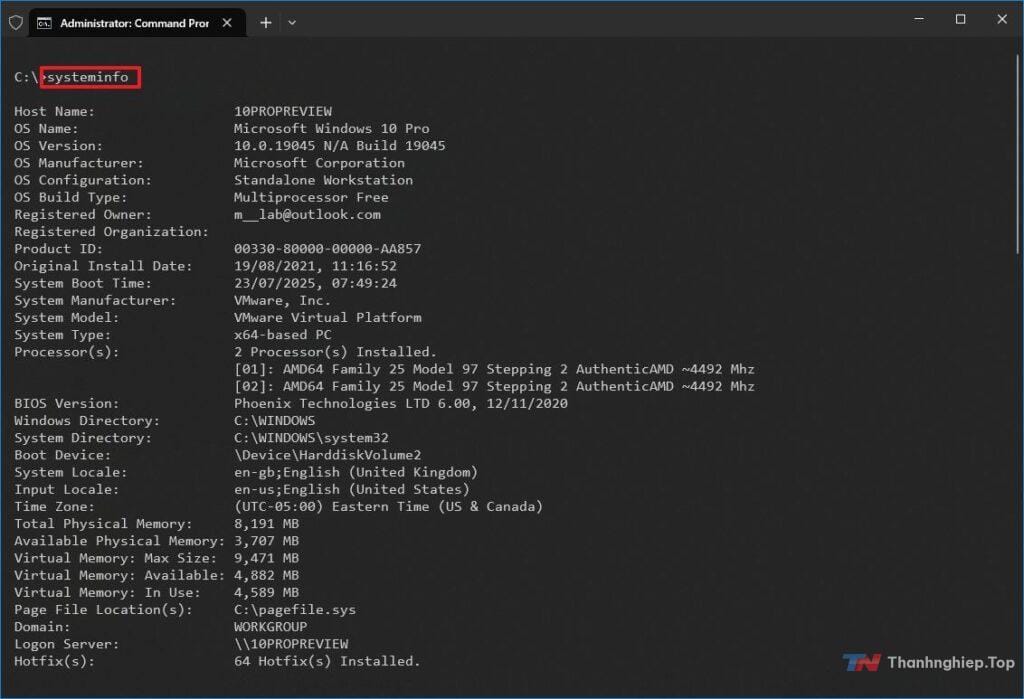The height and width of the screenshot is (699, 1024).
Task: Click the page file location C:\pagefile.sys
Action: point(295,610)
